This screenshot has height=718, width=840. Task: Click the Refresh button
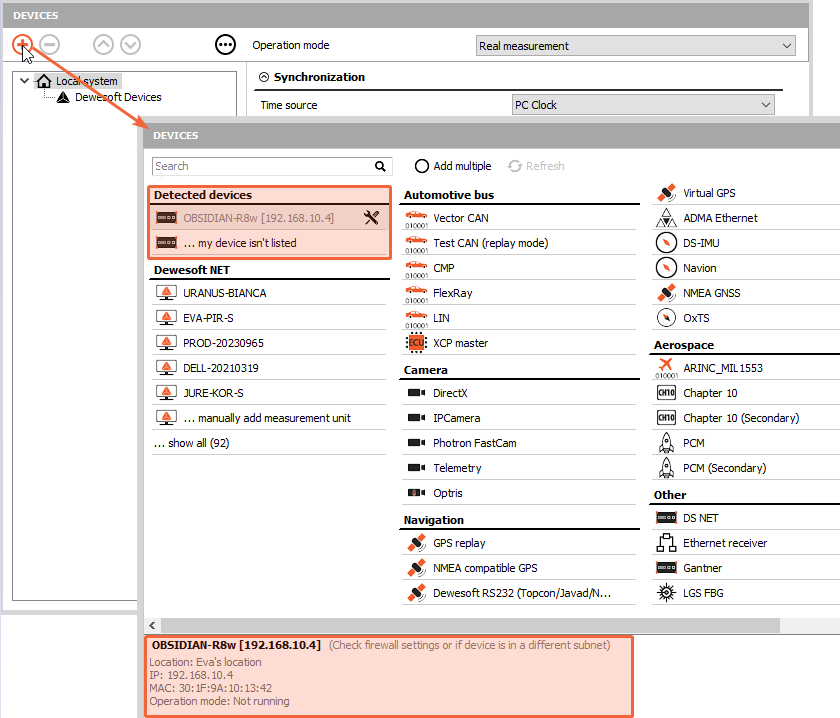[x=536, y=166]
